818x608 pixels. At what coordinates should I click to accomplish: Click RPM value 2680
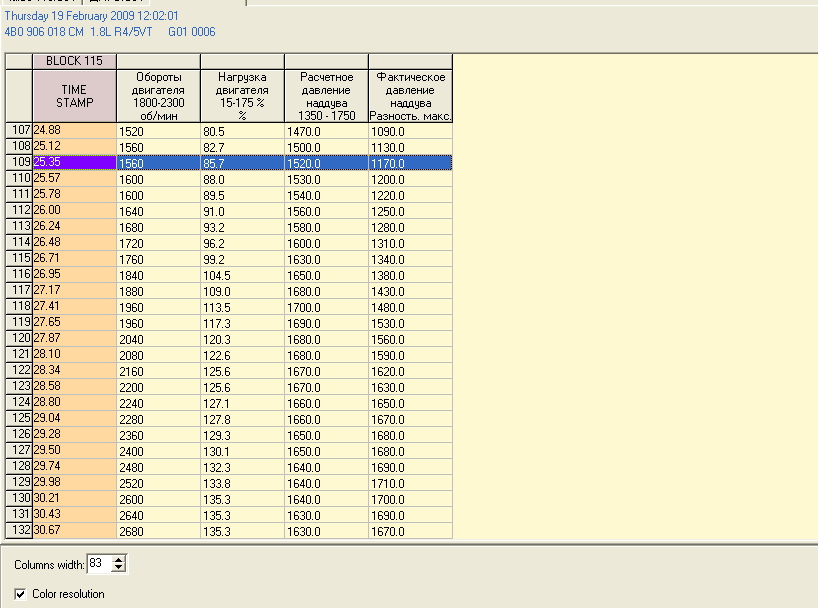click(x=159, y=531)
